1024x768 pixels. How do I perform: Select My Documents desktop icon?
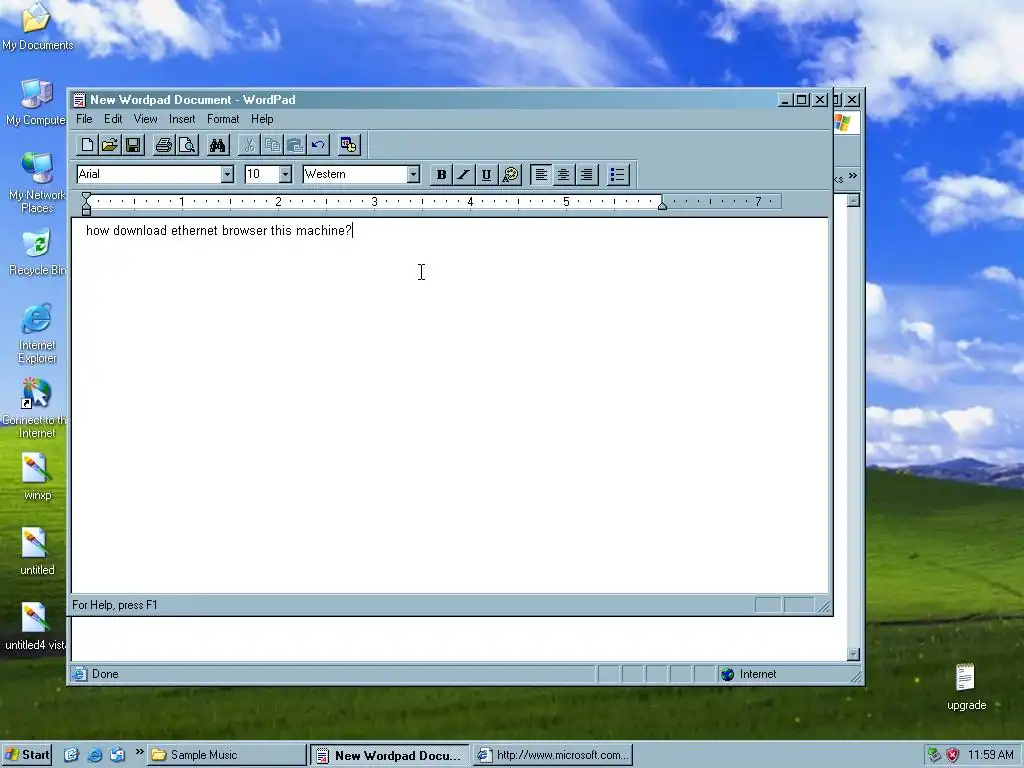pos(37,26)
